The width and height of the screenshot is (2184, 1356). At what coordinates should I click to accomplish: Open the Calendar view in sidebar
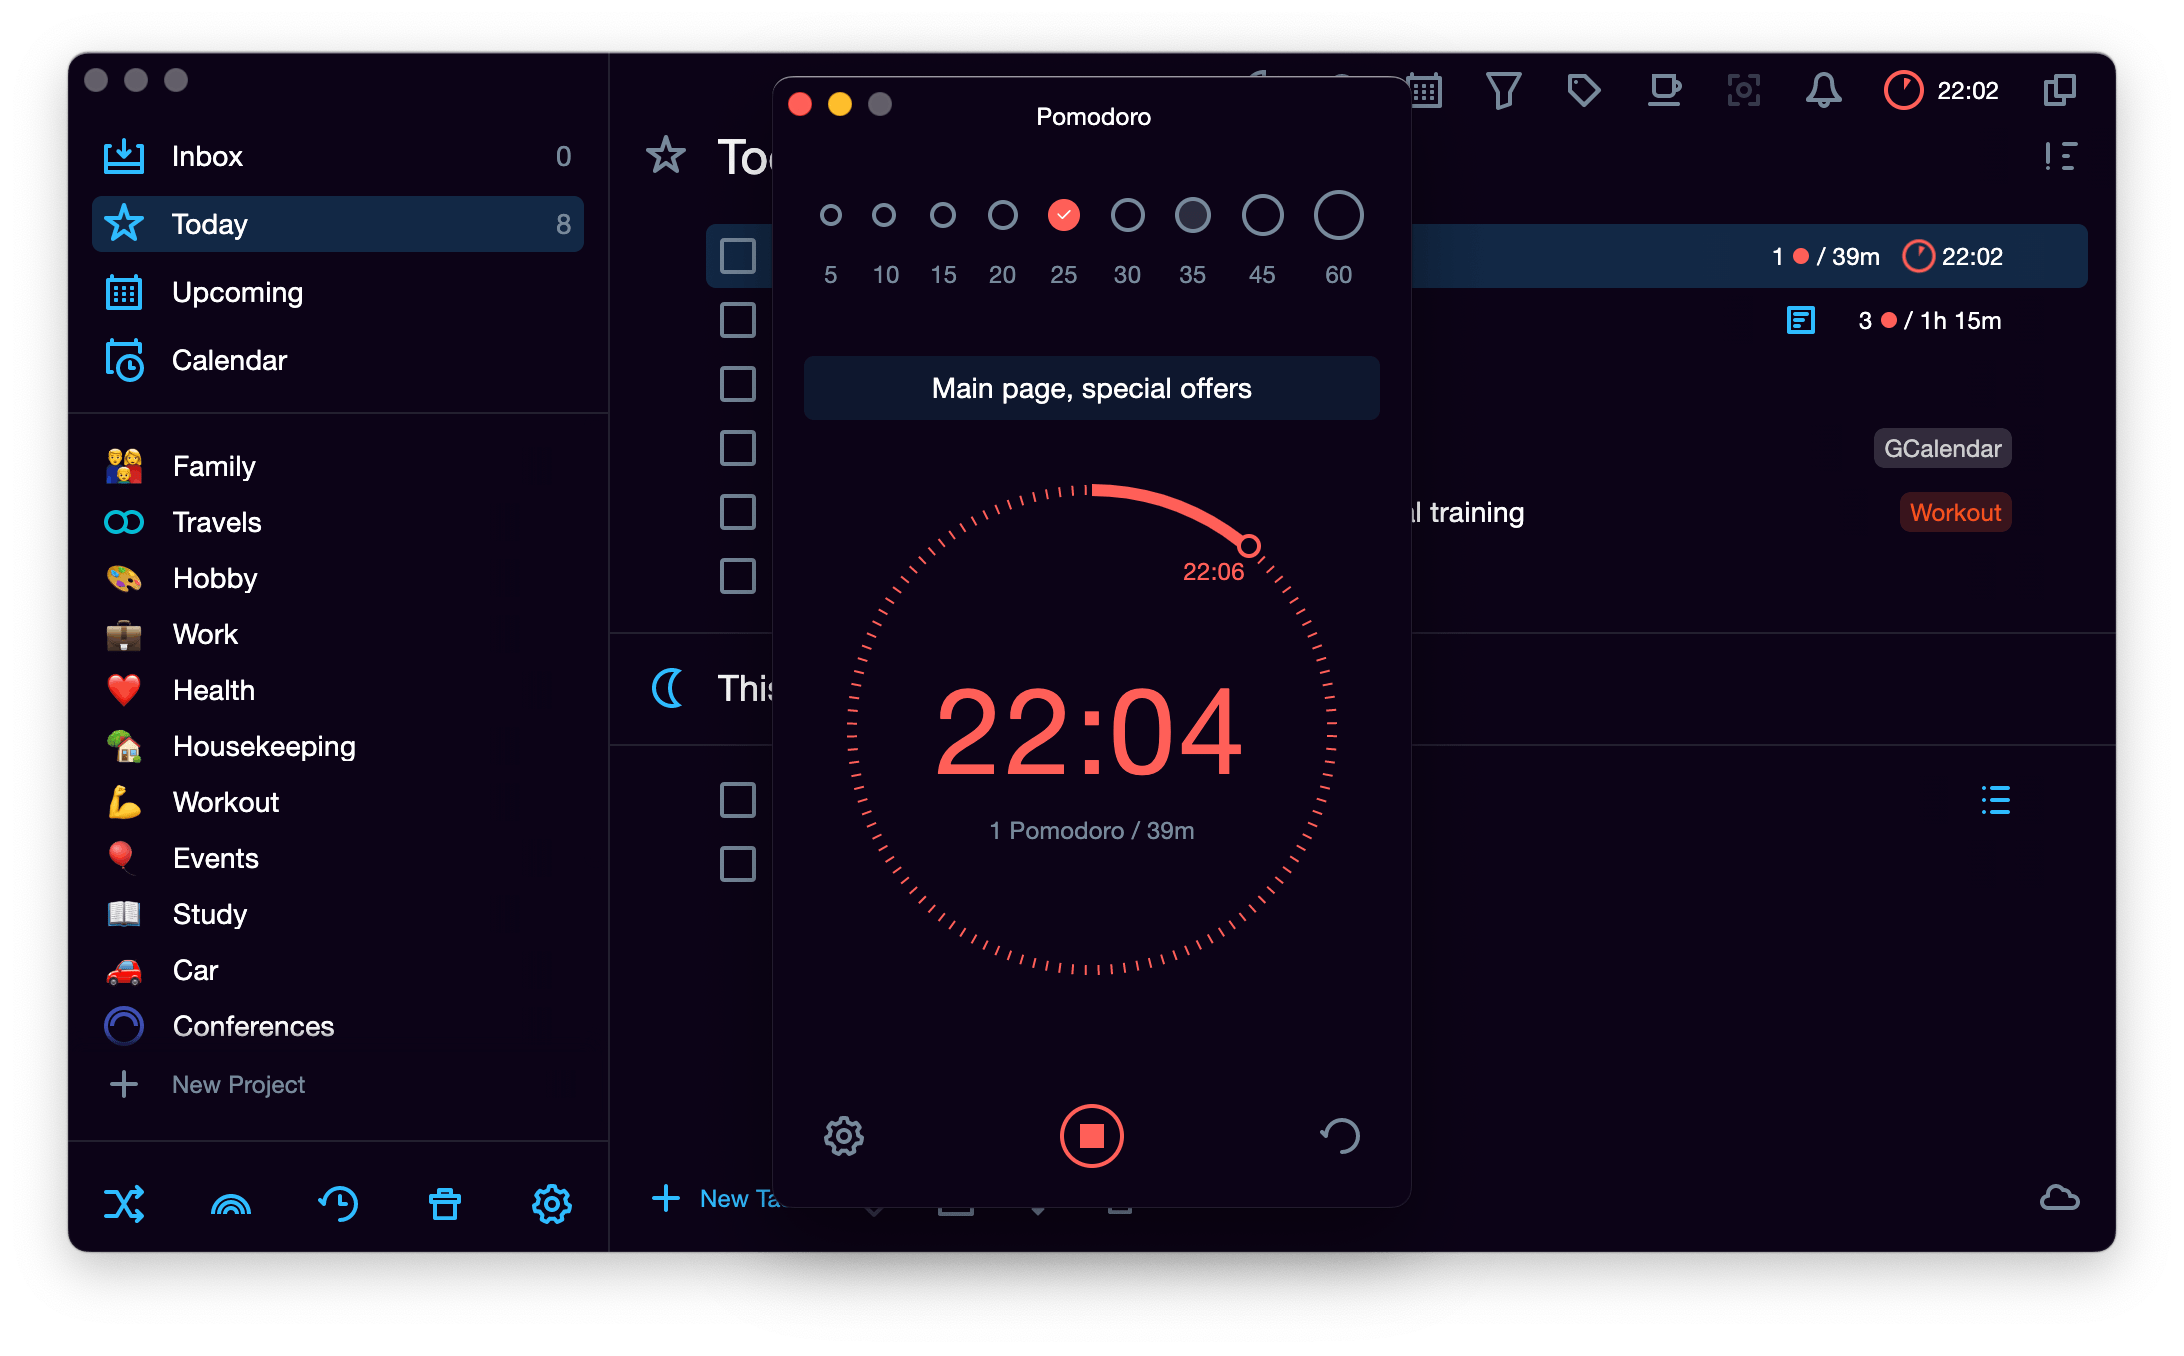coord(338,360)
